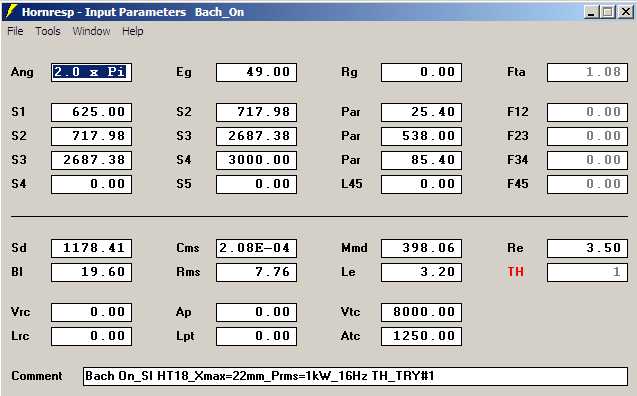The width and height of the screenshot is (637, 396).
Task: Edit the Atc field 1250.00
Action: click(421, 336)
